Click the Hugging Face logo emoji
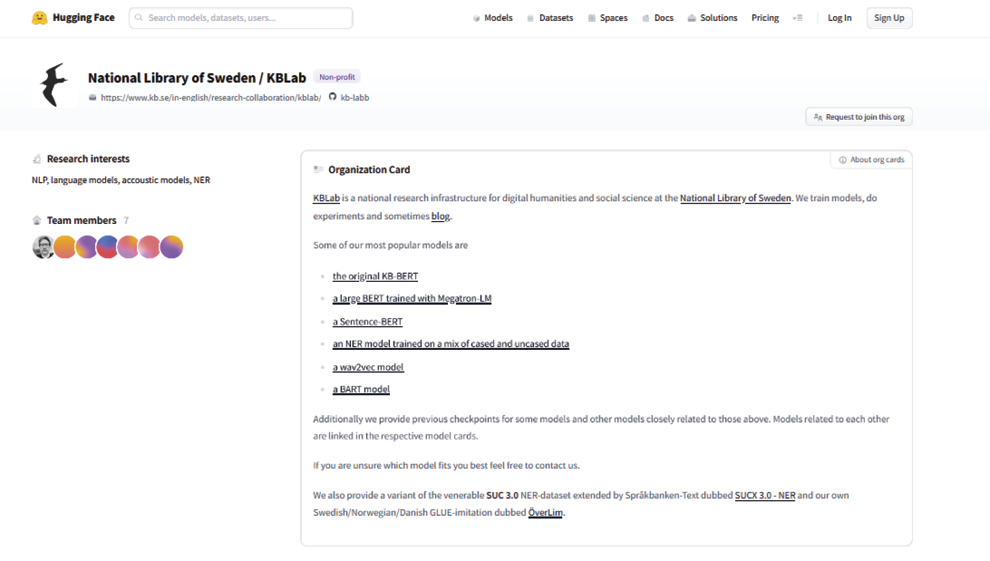990x561 pixels. tap(40, 18)
